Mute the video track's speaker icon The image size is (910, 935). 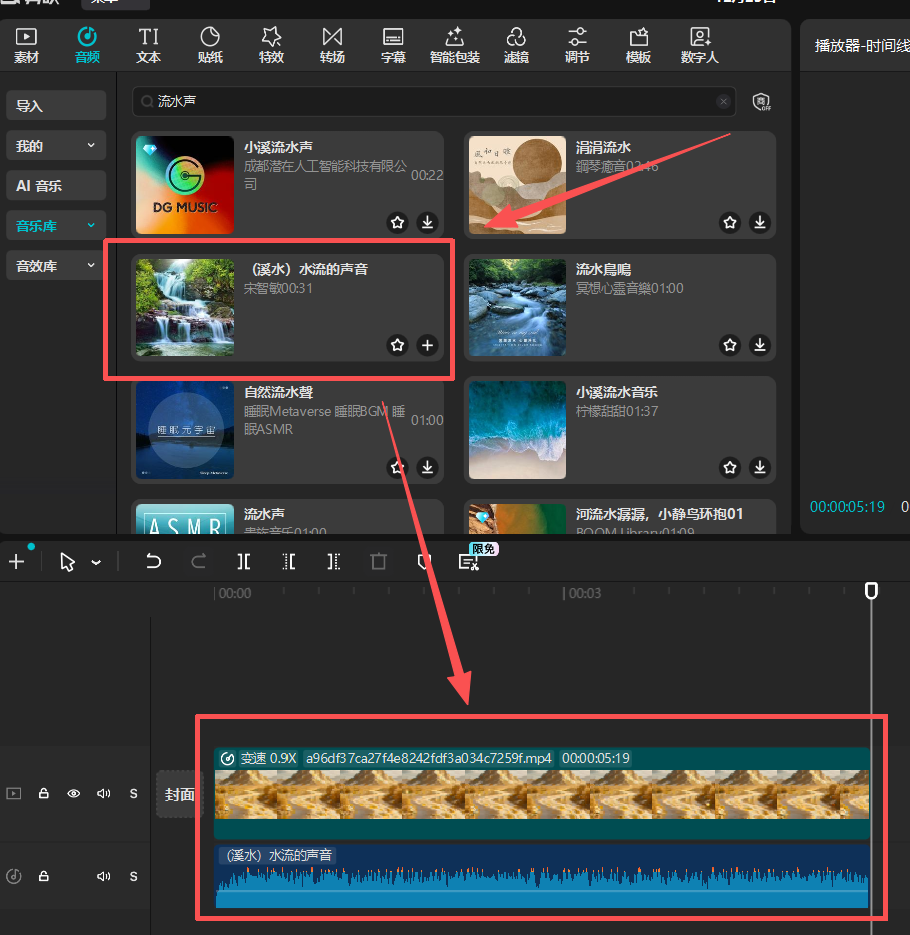[103, 793]
